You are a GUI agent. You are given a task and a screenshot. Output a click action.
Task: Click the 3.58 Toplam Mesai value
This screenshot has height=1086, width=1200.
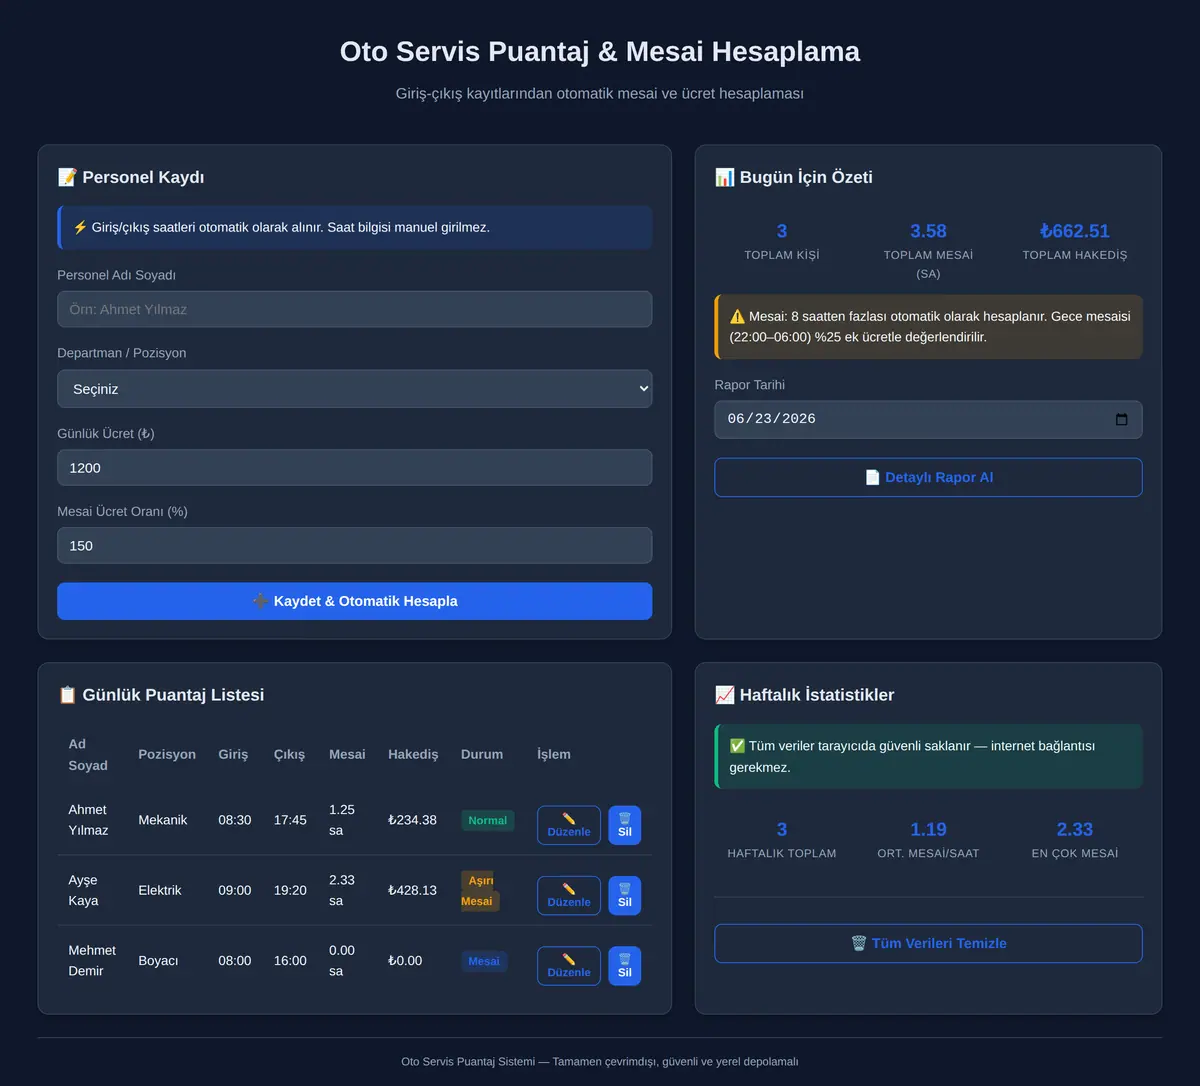[x=928, y=231]
